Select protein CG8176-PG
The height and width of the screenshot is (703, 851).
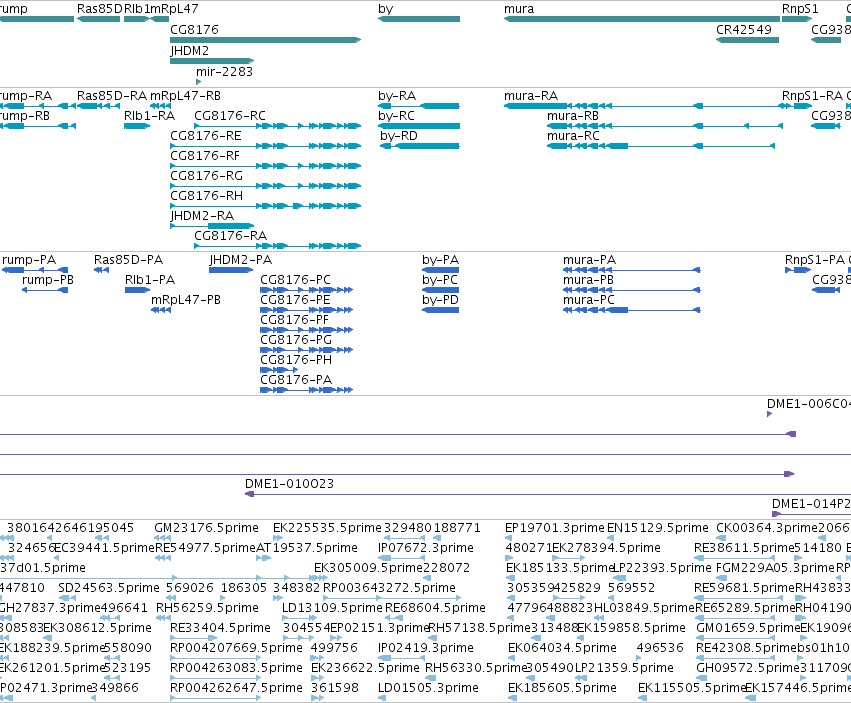point(307,350)
